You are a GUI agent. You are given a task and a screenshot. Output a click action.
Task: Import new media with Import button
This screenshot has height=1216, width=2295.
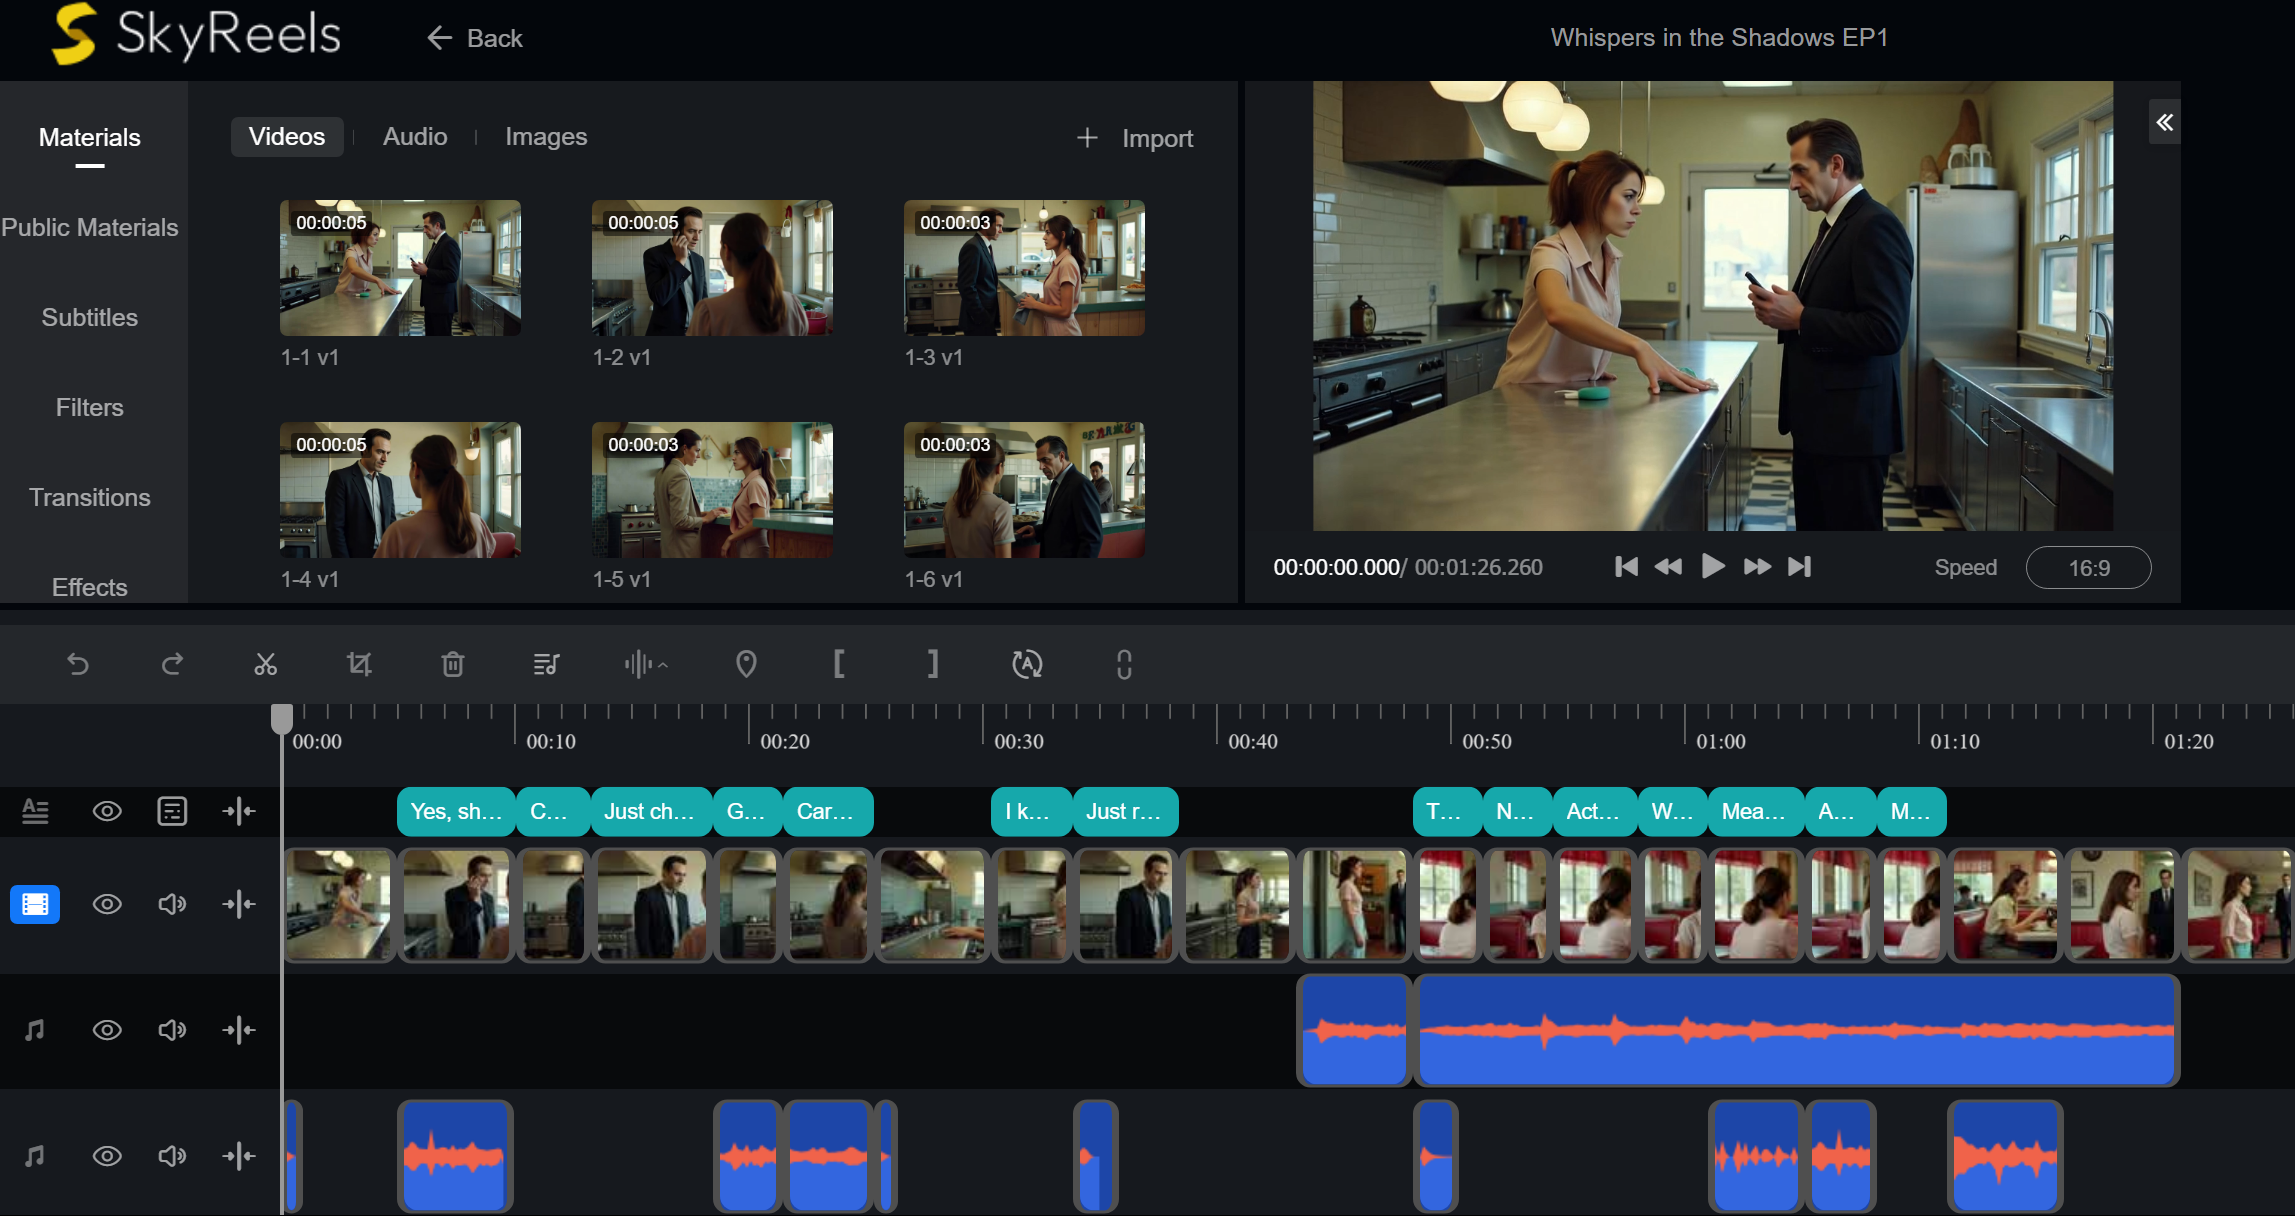pos(1135,138)
